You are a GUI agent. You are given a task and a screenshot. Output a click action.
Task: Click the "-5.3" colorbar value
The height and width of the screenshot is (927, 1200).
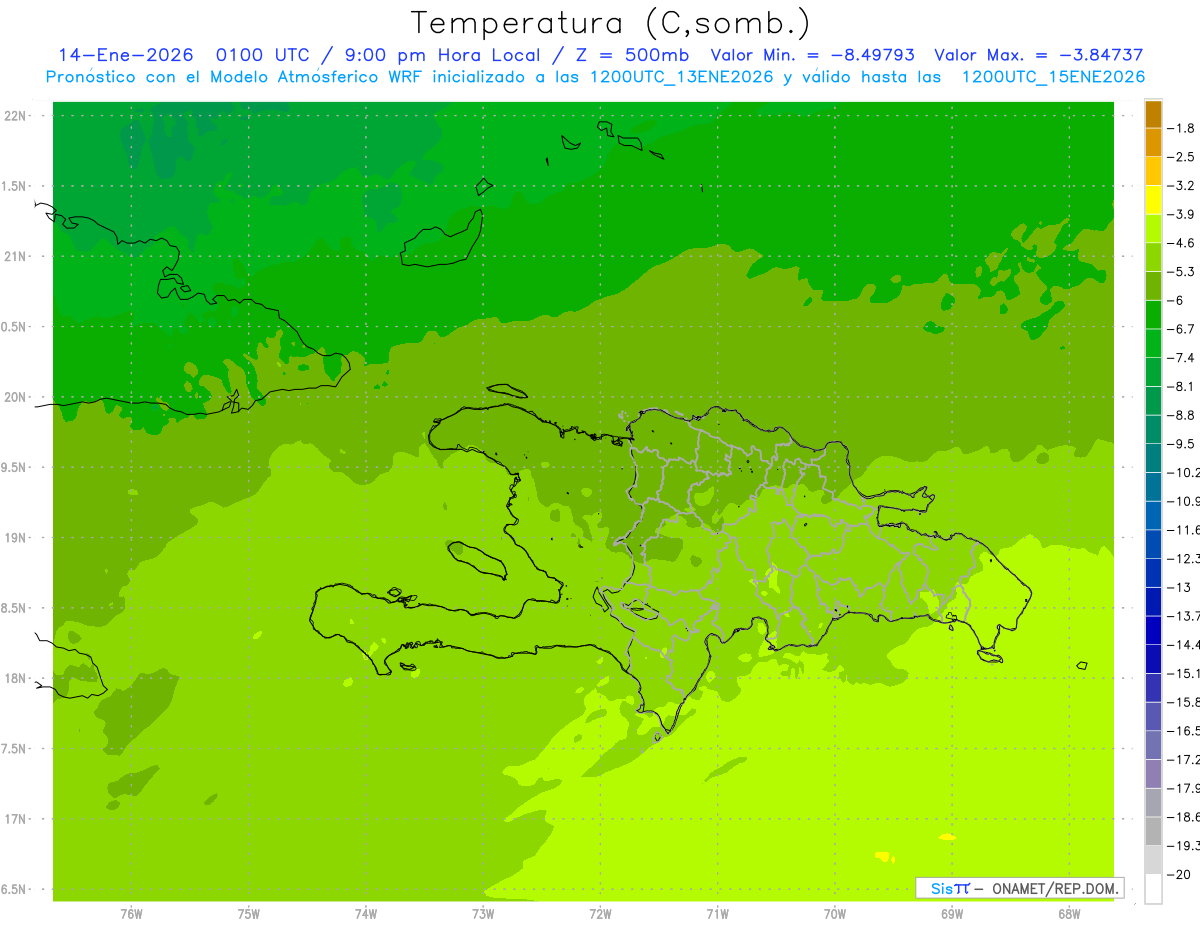coord(1182,271)
